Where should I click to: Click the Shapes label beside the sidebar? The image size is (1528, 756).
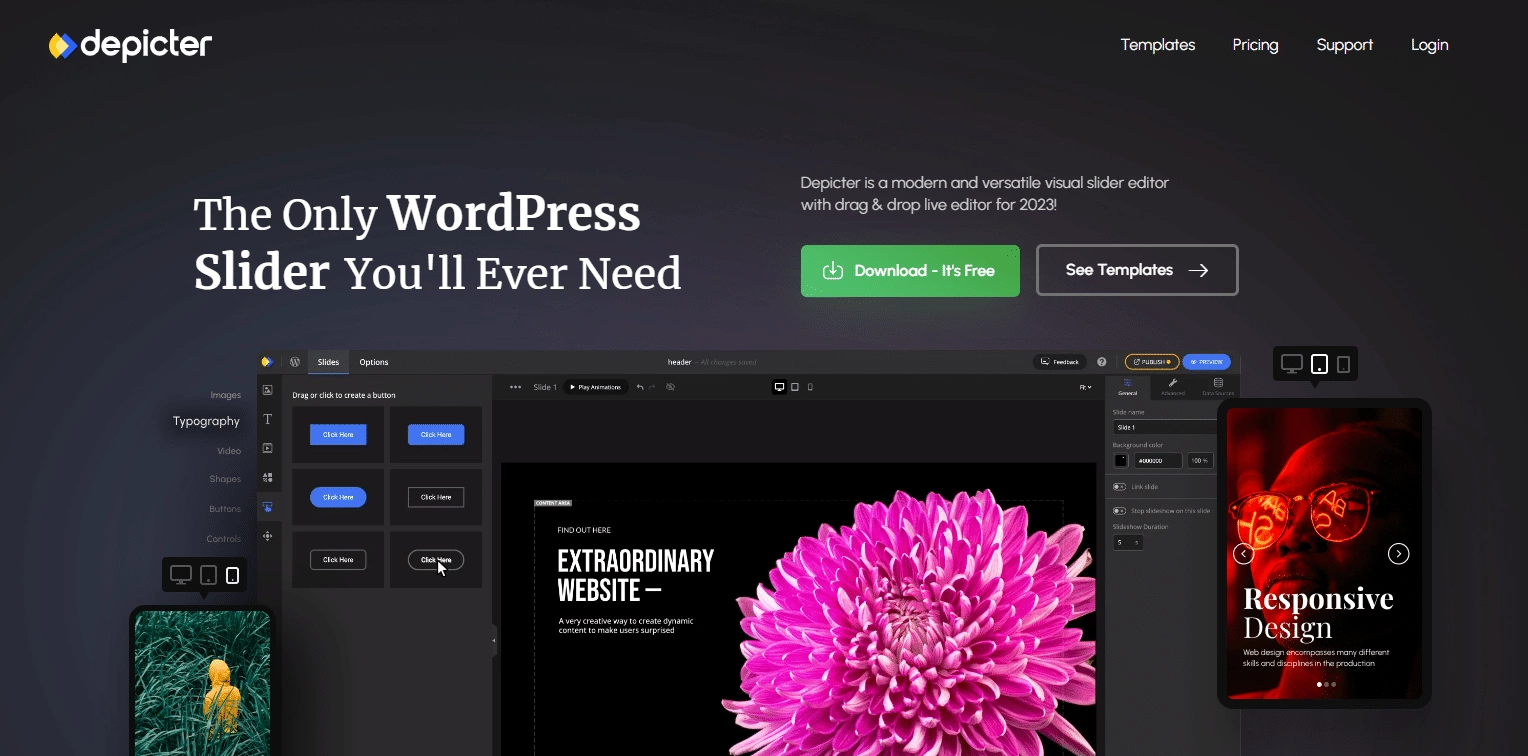tap(225, 479)
